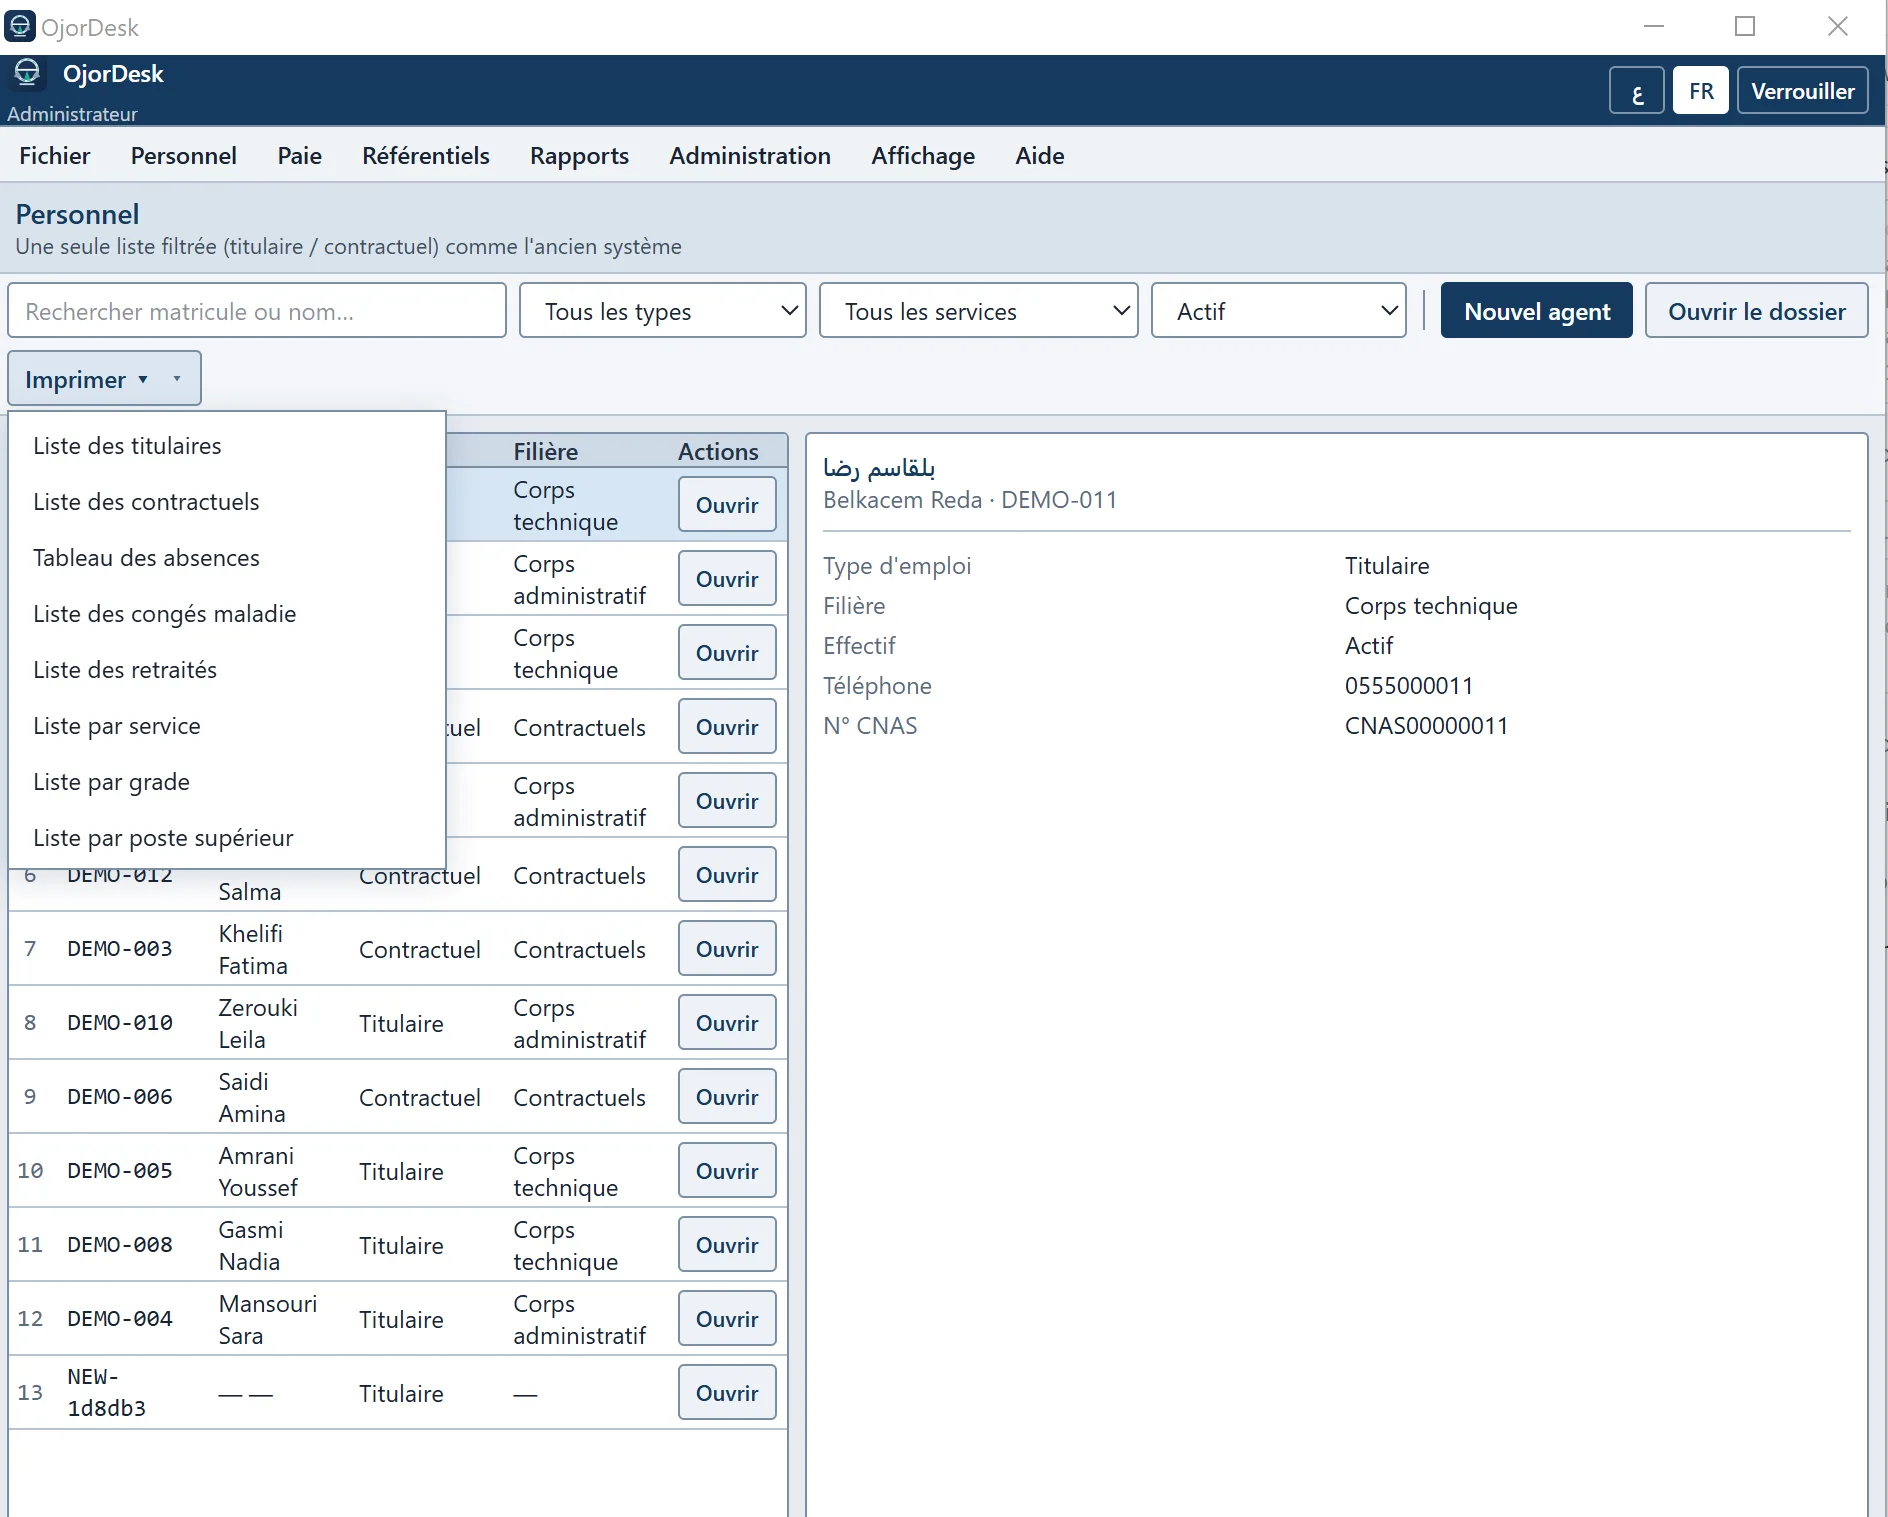Viewport: 1888px width, 1517px height.
Task: Click the OjorDesk title bar app icon
Action: (x=20, y=26)
